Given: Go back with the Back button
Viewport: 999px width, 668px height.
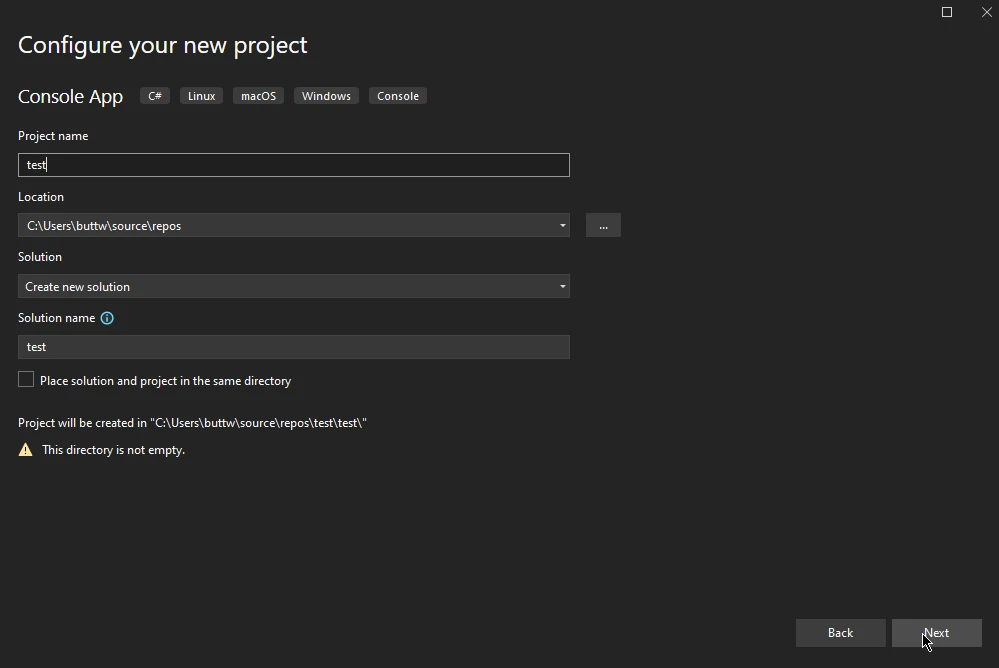Looking at the screenshot, I should (840, 633).
